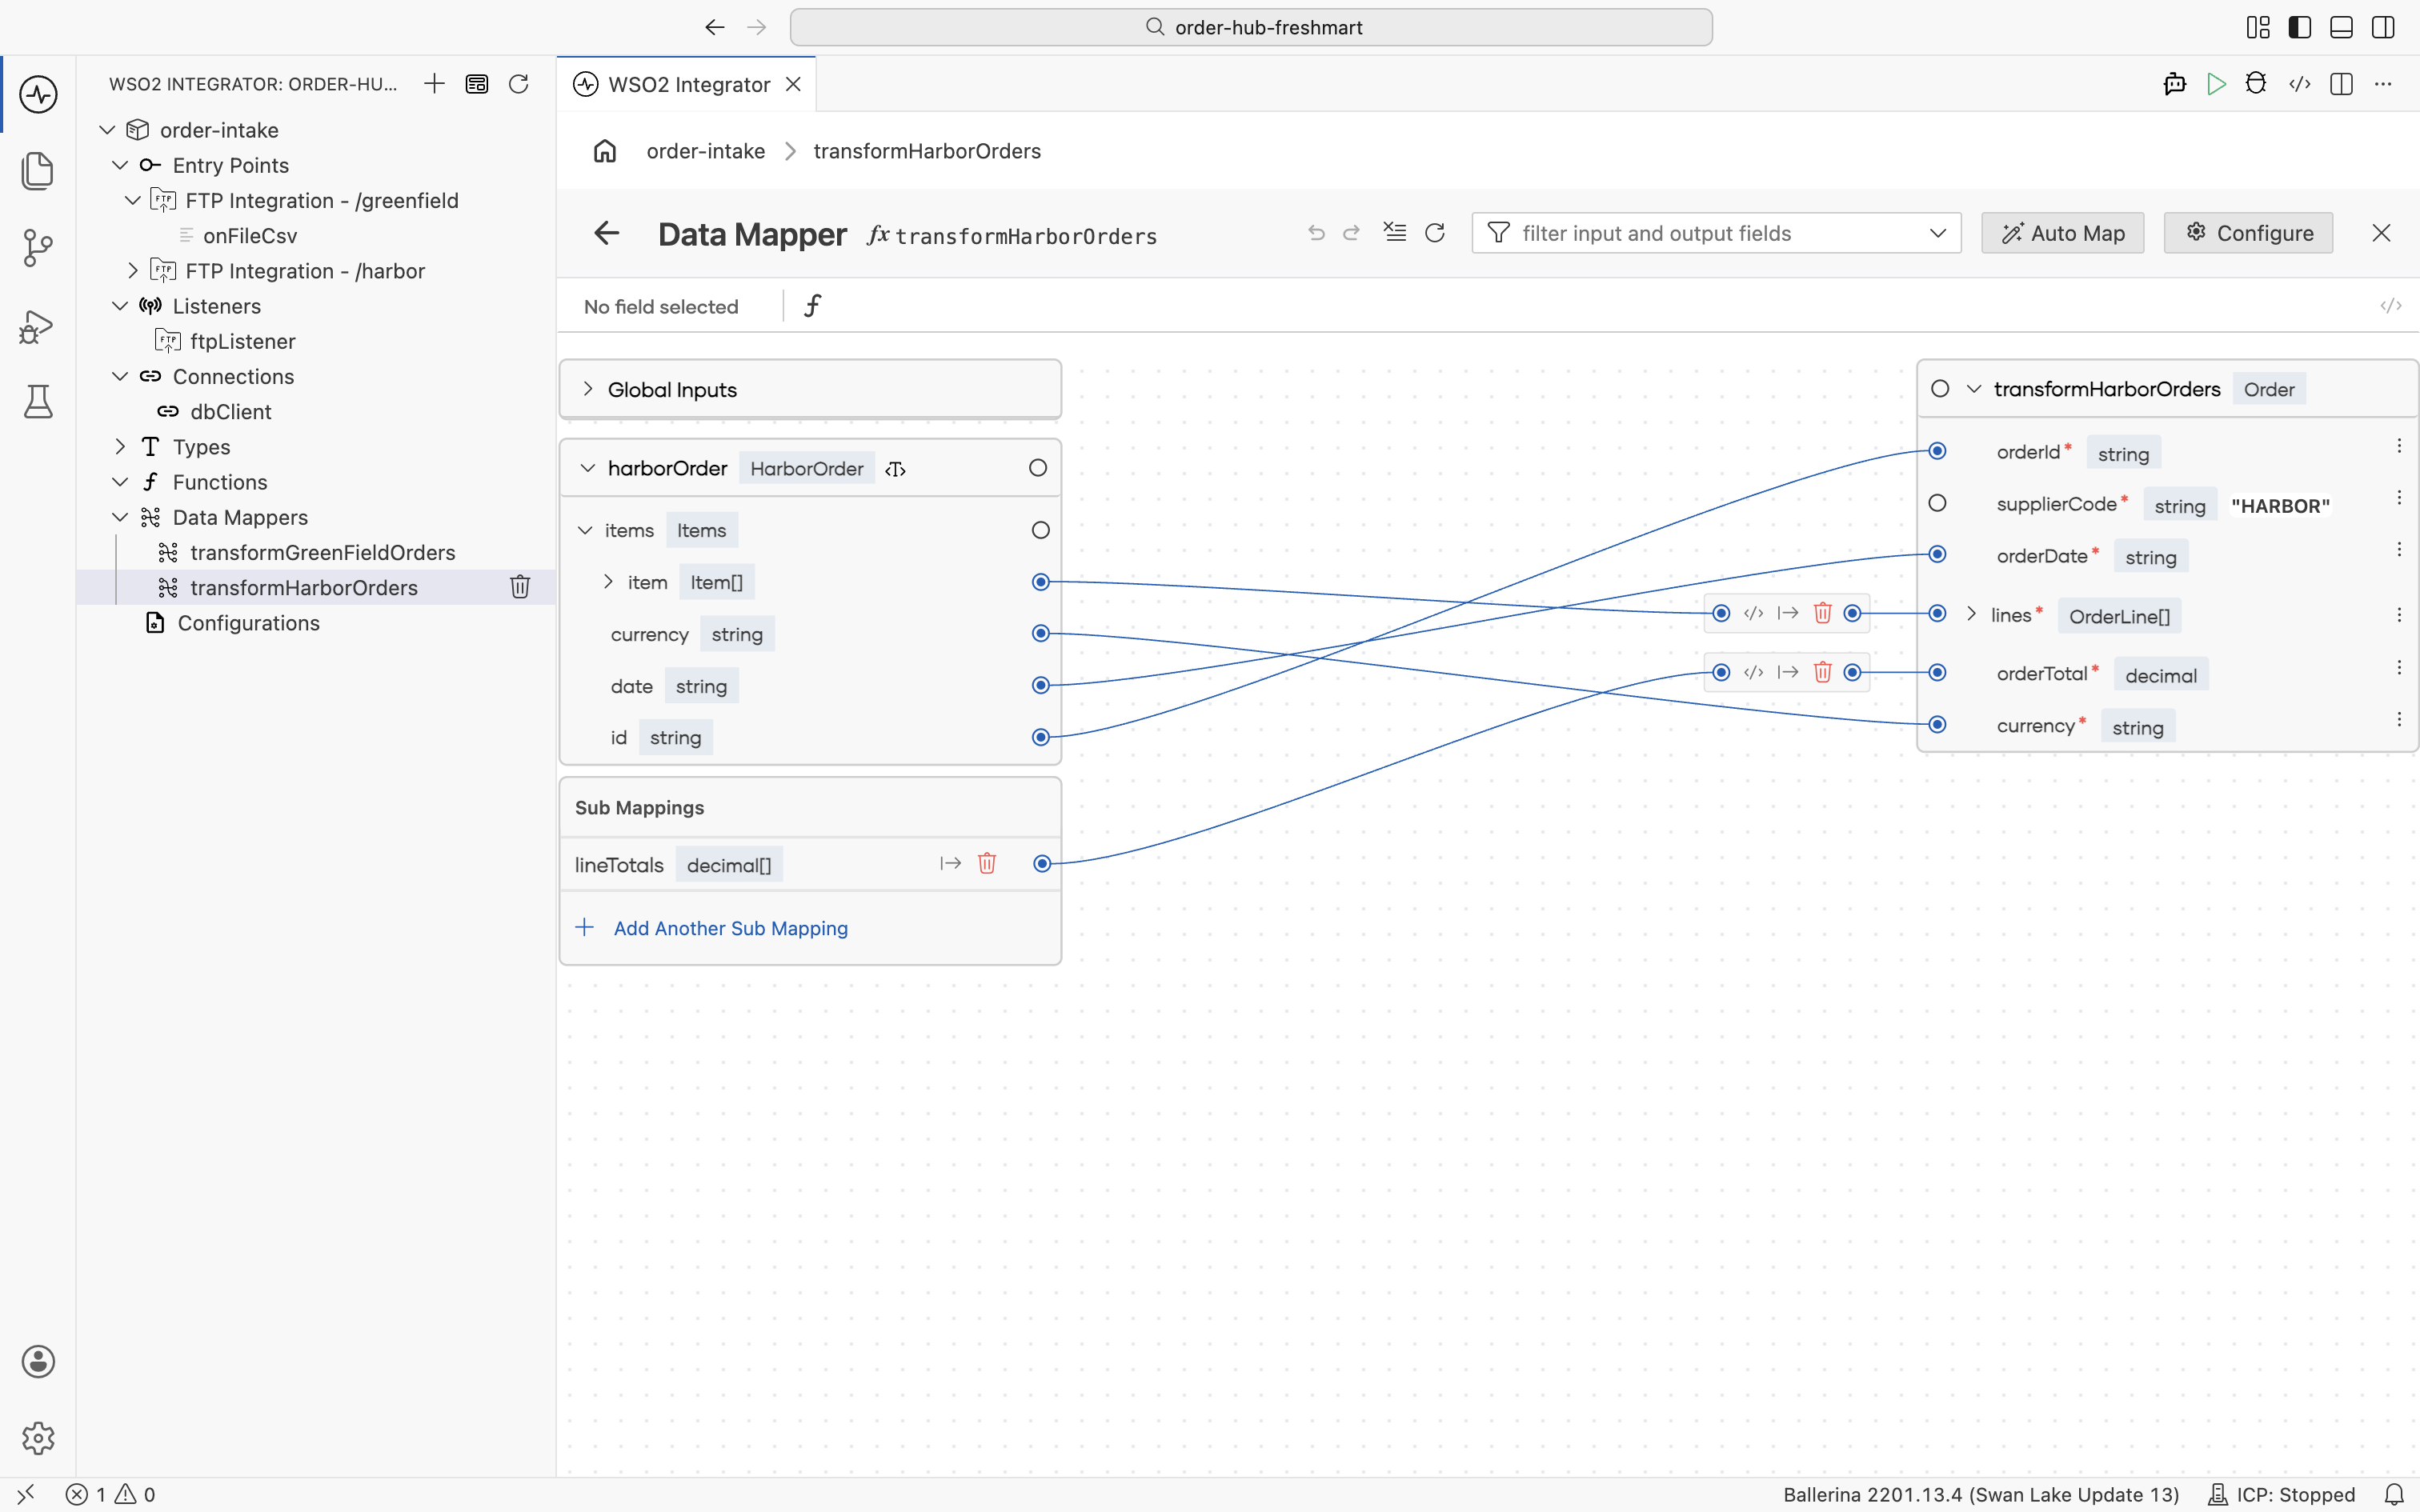Click trash icon beside transformHarborOrders in tree
This screenshot has width=2420, height=1512.
(x=520, y=587)
